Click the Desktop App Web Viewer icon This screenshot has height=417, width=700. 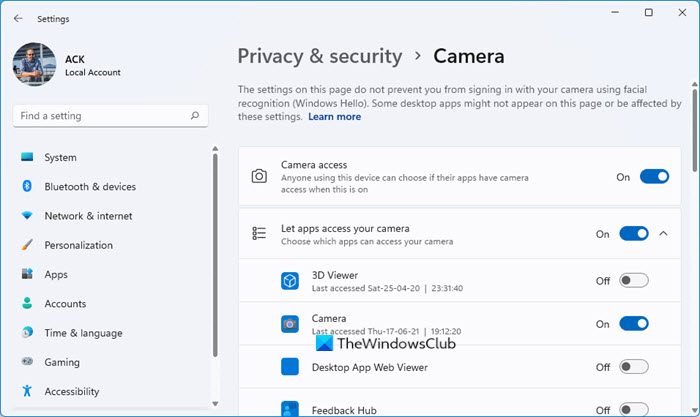point(289,367)
